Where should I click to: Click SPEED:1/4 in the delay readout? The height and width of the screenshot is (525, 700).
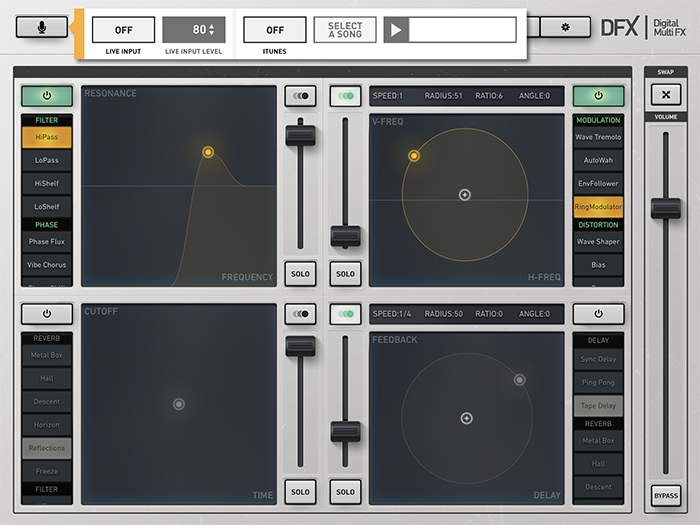point(392,314)
